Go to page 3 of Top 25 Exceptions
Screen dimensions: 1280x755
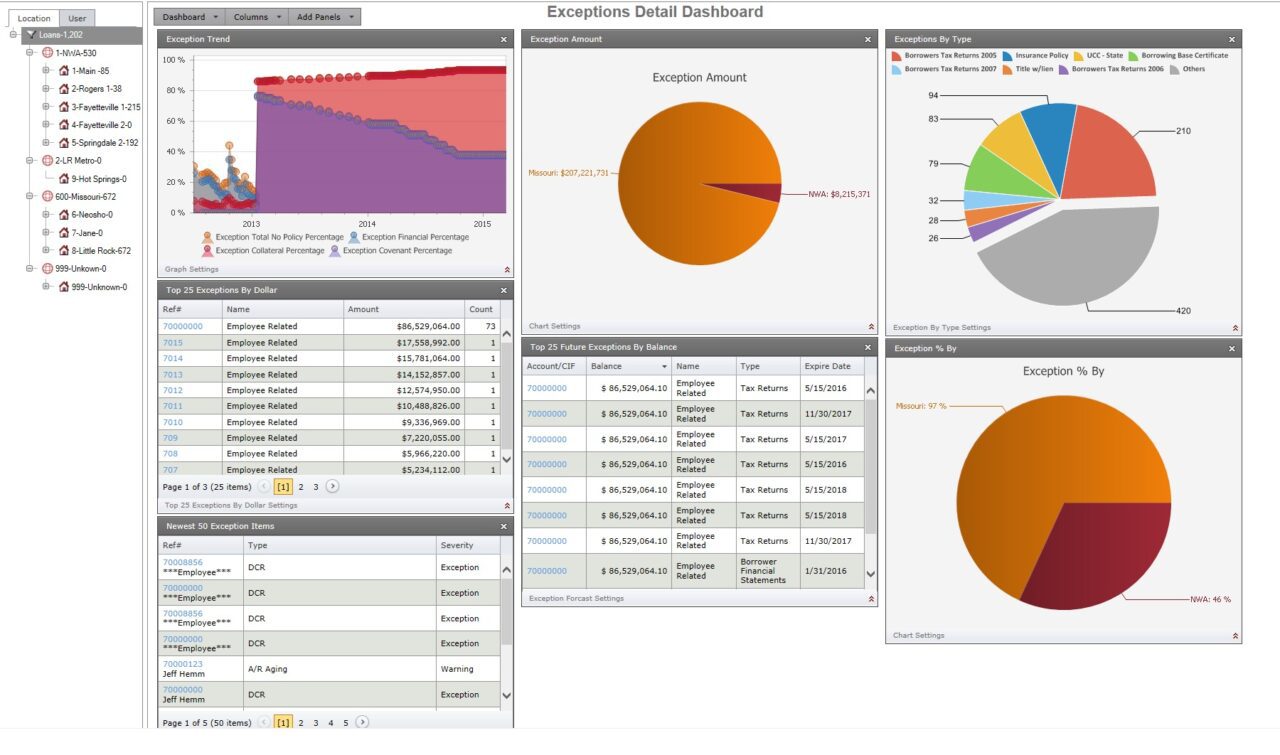(x=316, y=487)
